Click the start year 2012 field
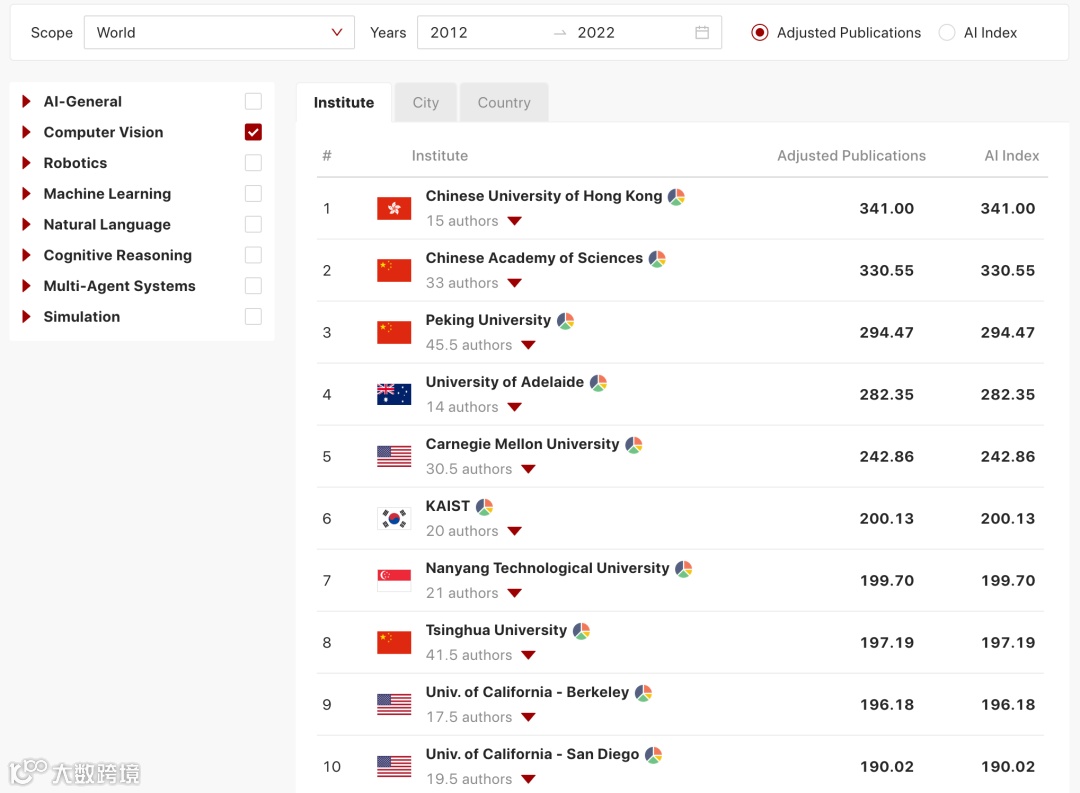The width and height of the screenshot is (1080, 793). click(x=449, y=32)
